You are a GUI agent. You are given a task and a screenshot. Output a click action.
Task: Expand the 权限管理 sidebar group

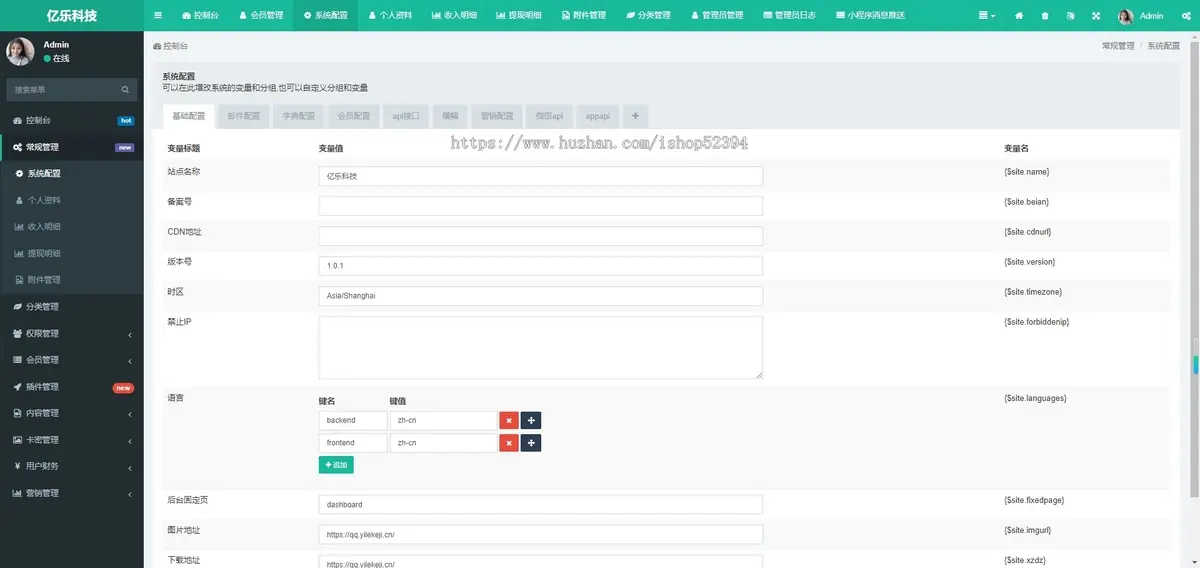coord(72,333)
